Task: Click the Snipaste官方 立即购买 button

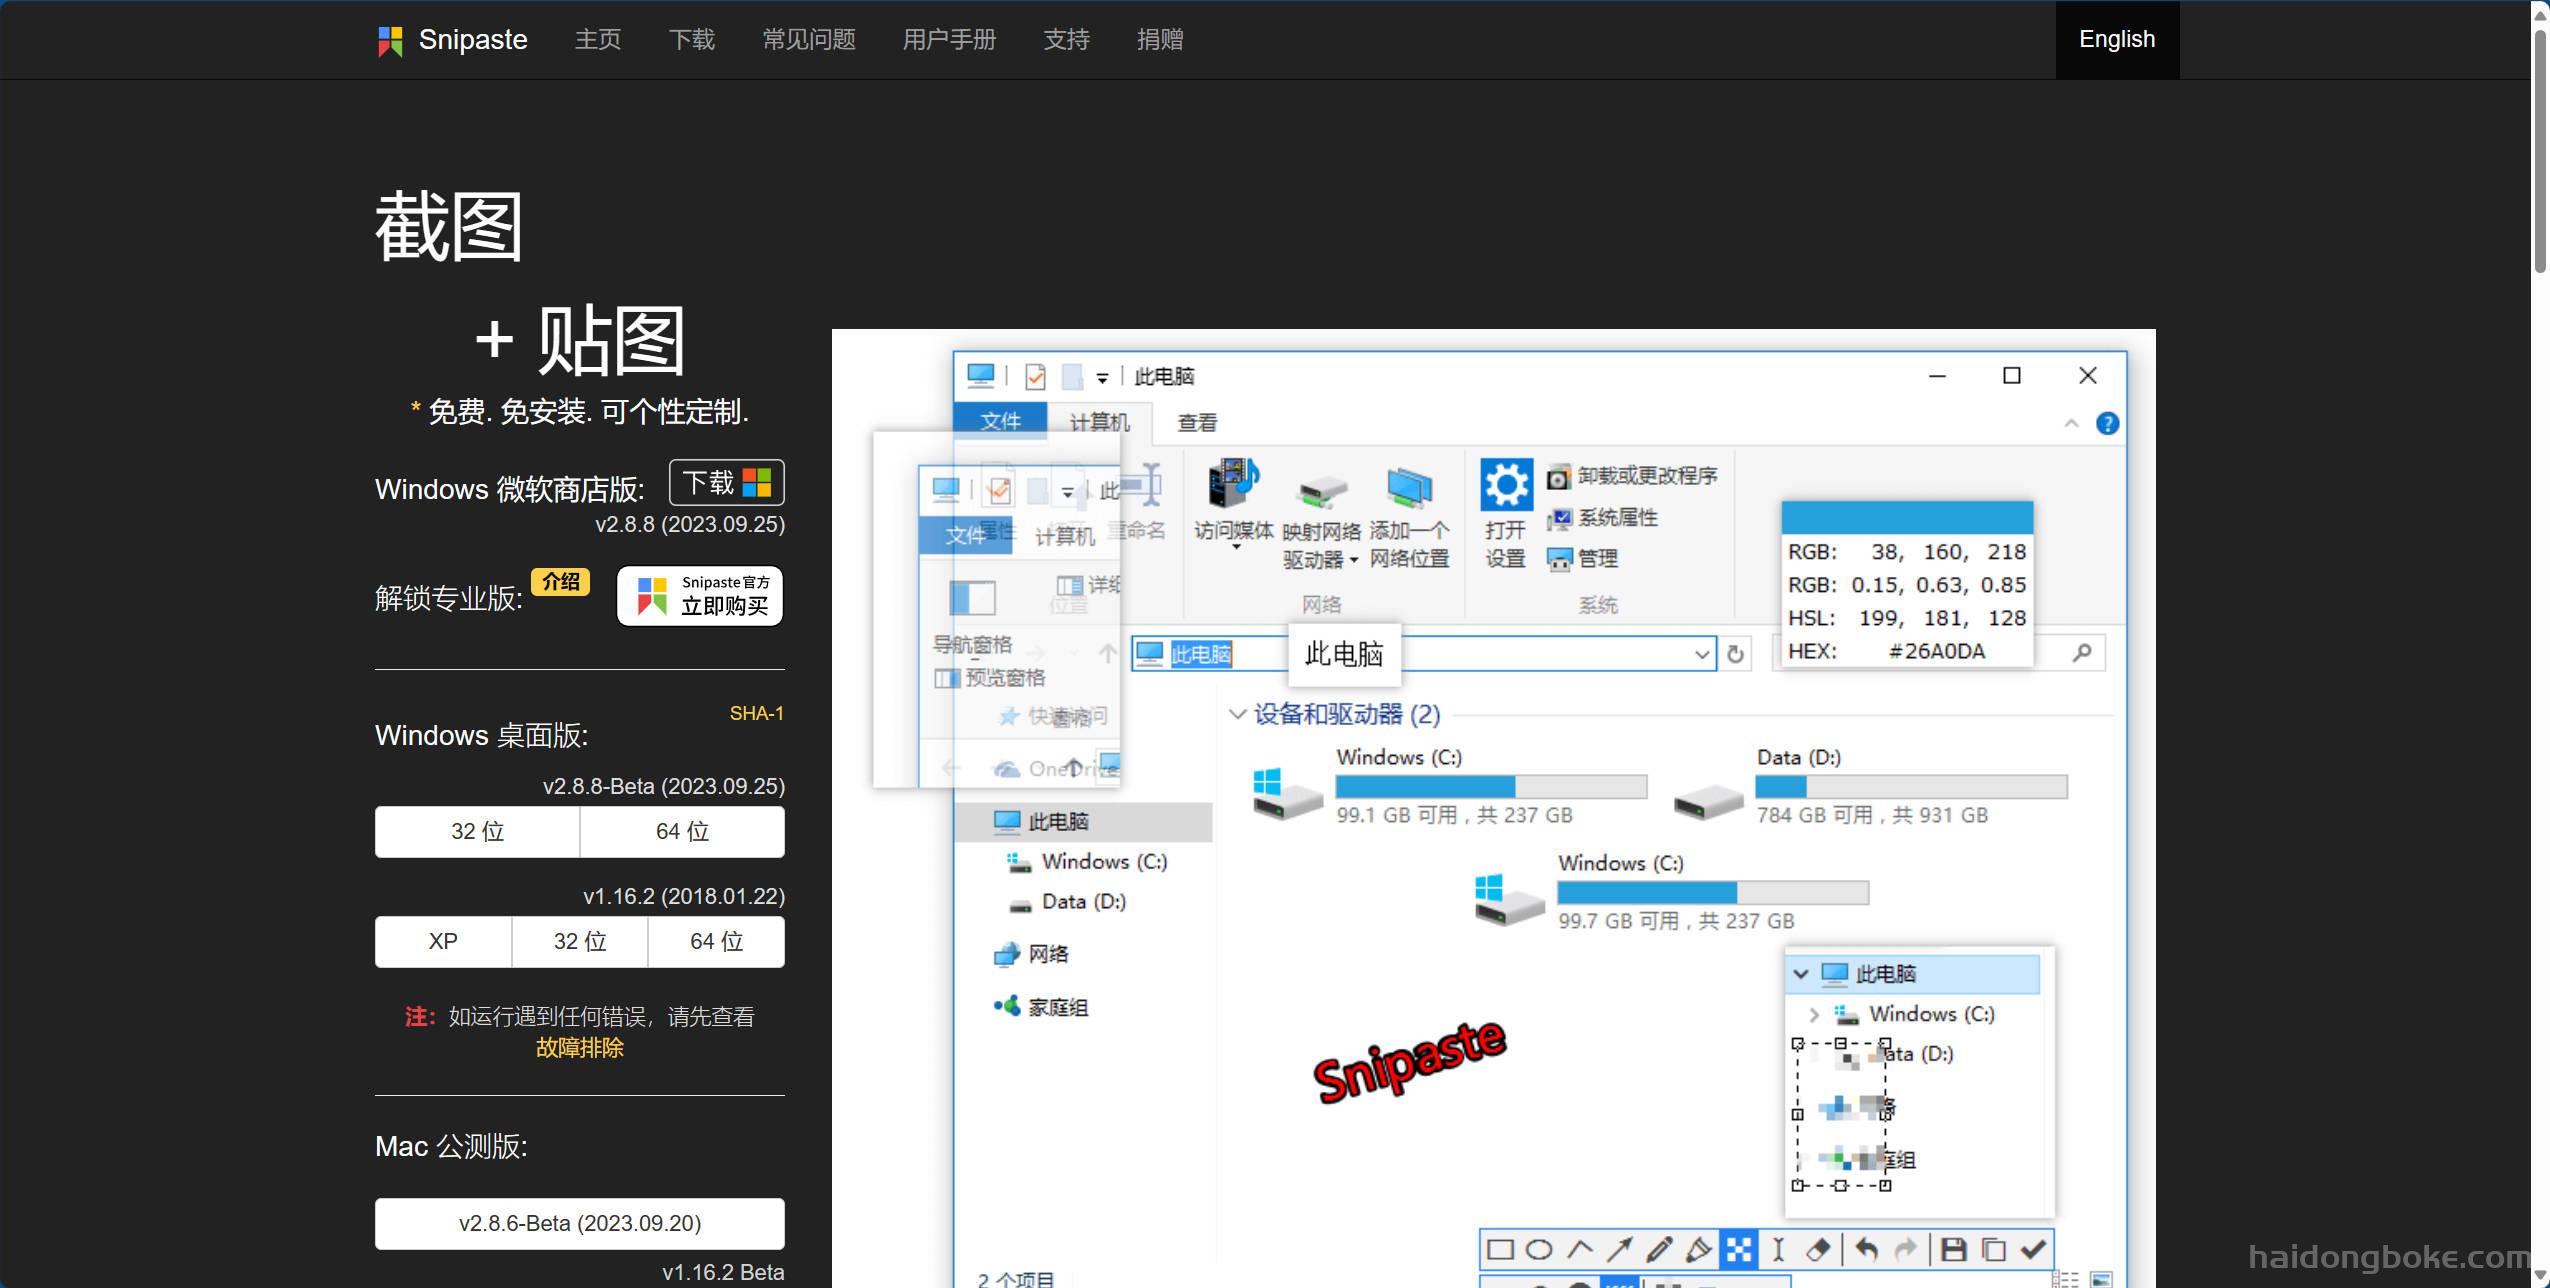Action: coord(700,596)
